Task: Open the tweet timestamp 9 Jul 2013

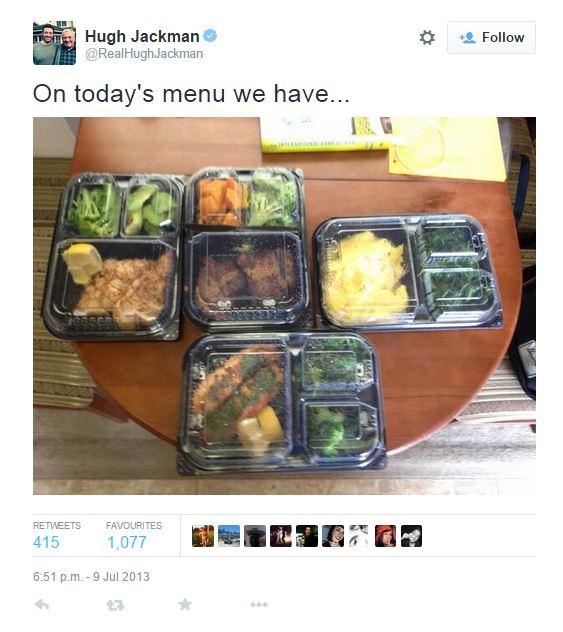Action: coord(91,576)
